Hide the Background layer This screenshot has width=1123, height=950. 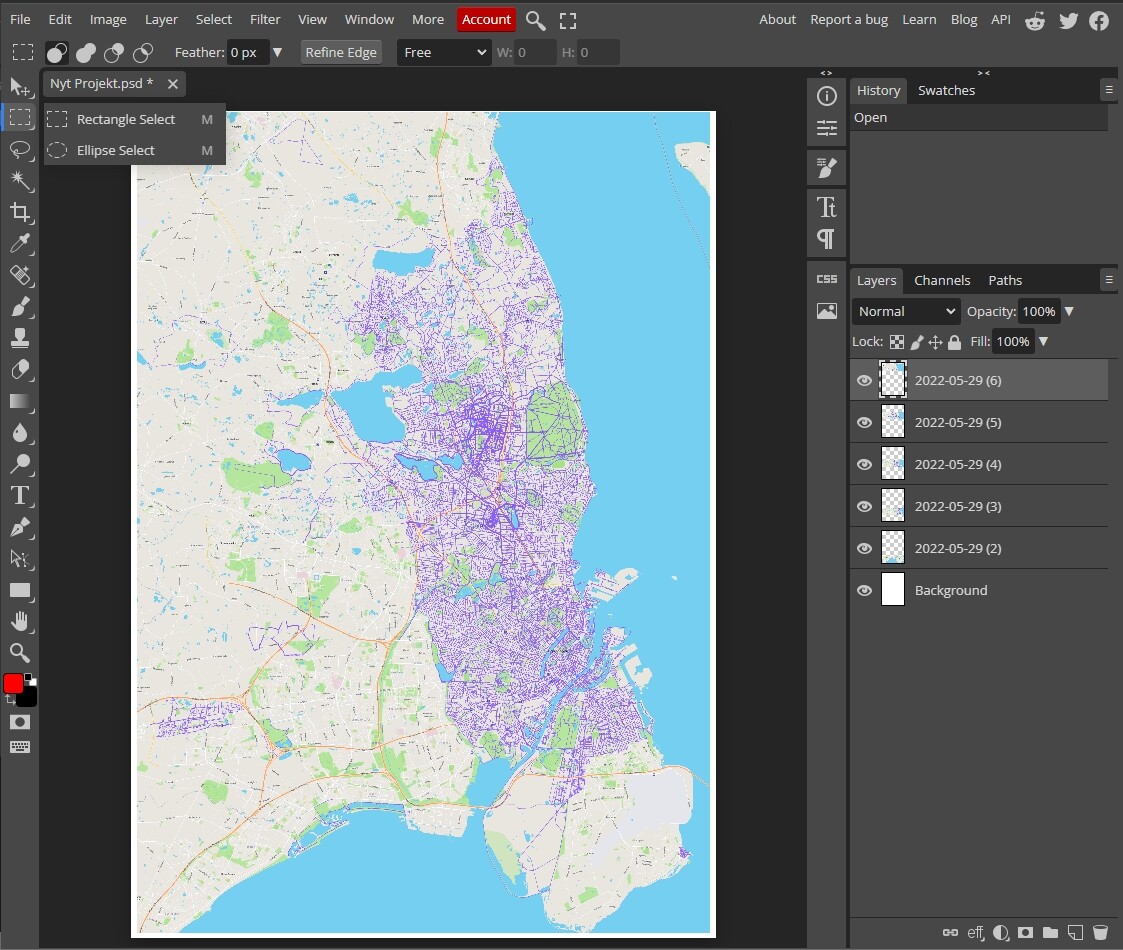(x=864, y=590)
